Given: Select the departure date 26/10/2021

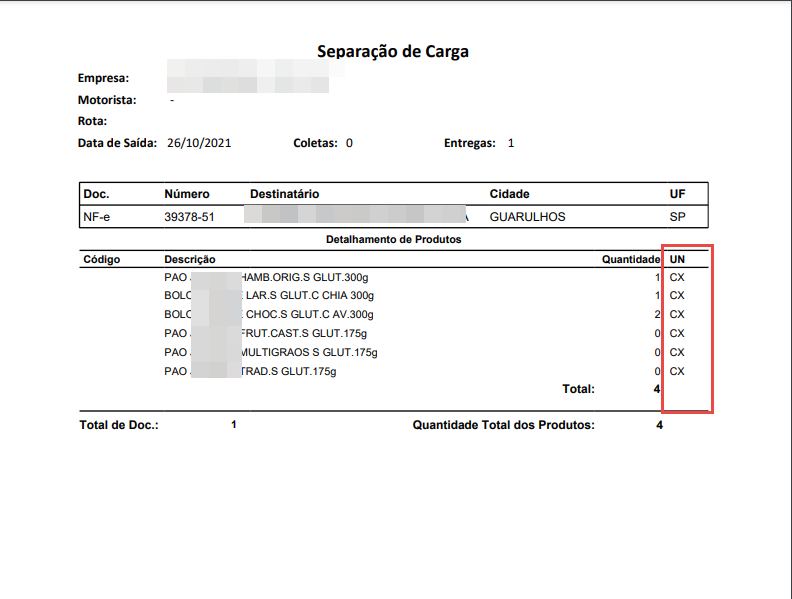Looking at the screenshot, I should tap(199, 143).
